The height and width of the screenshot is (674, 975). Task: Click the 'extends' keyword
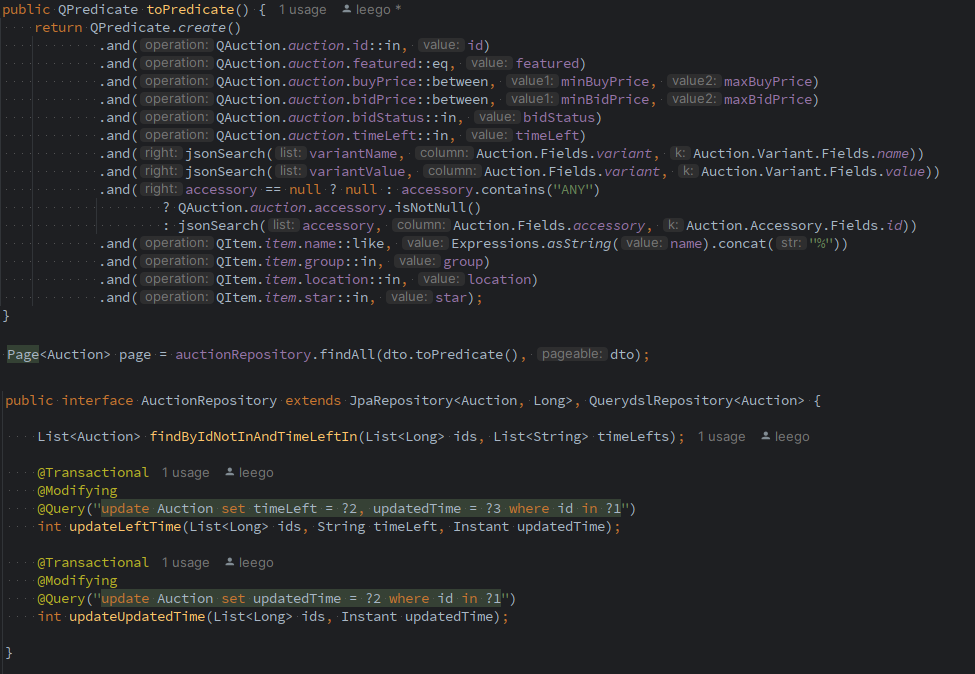point(313,401)
